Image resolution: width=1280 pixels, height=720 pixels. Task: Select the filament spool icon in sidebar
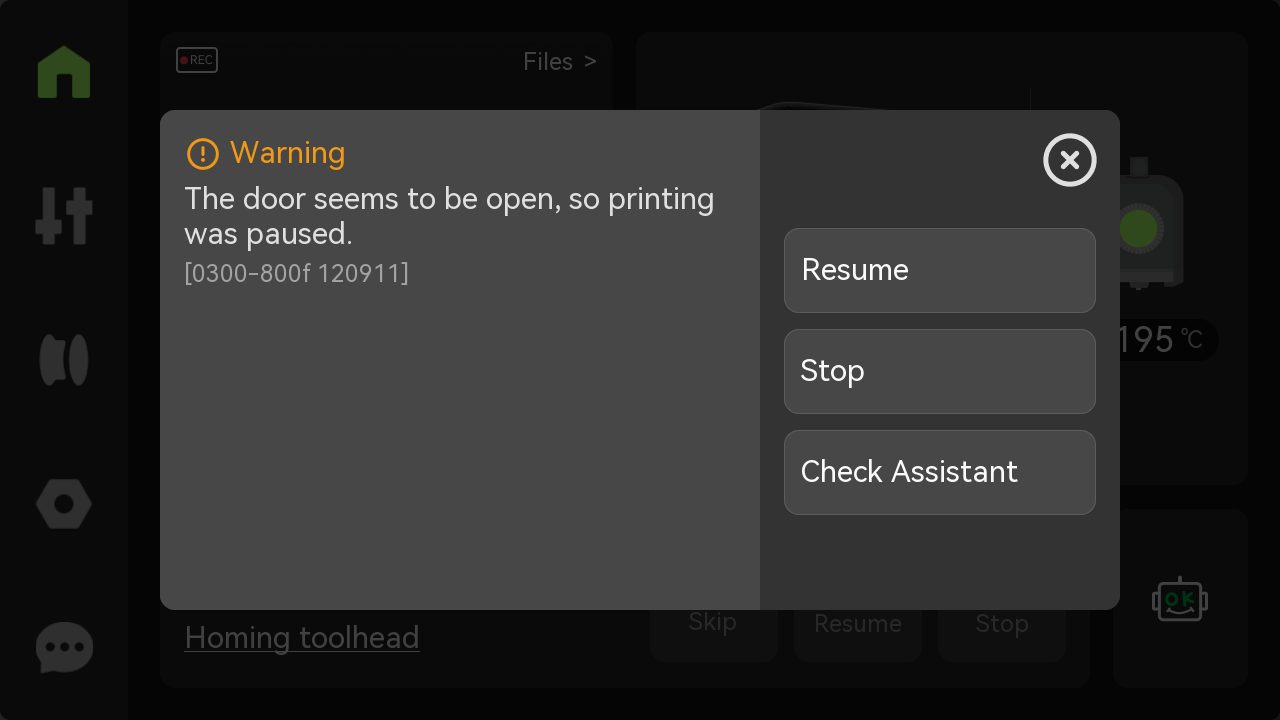tap(64, 360)
